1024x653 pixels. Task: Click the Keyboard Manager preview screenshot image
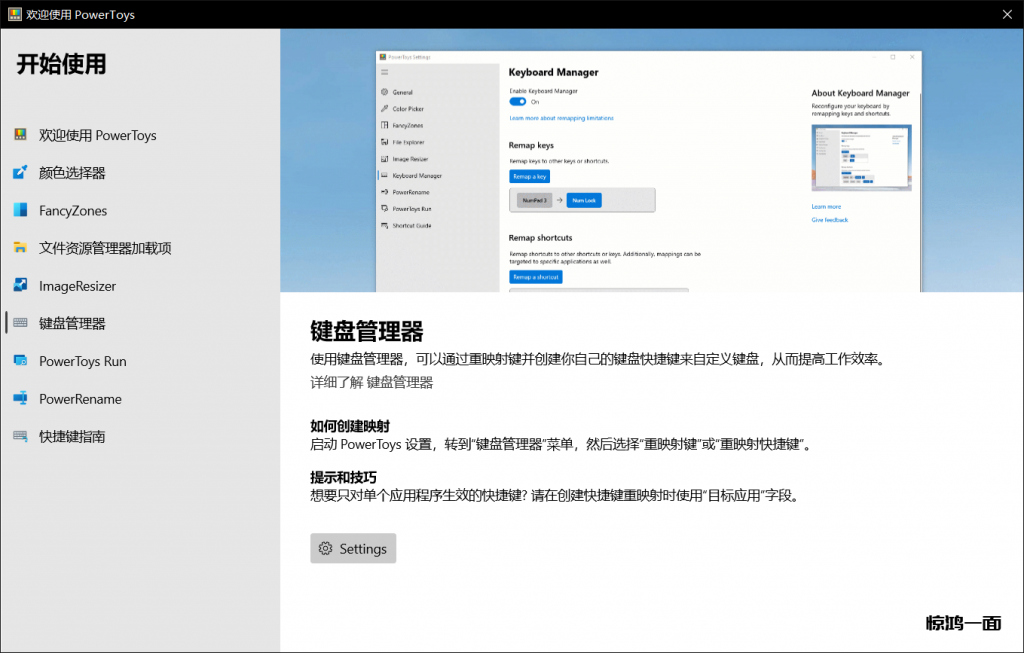point(650,170)
